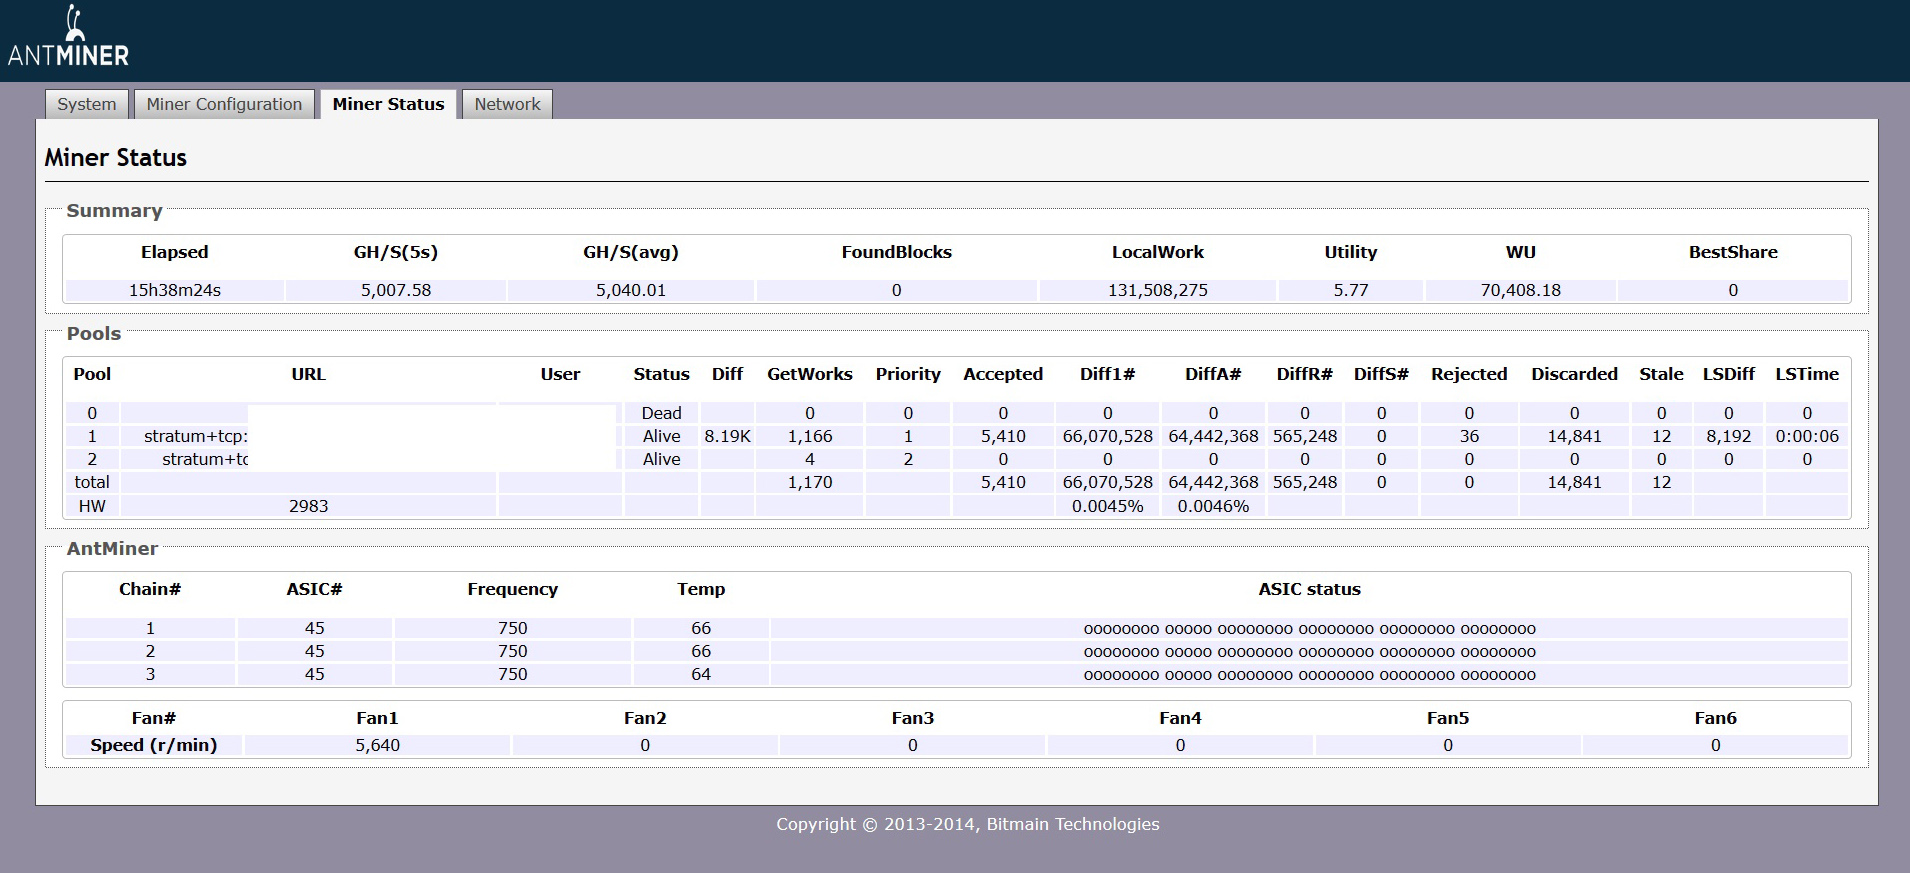Click chain 3 temperature 64
The image size is (1910, 873).
701,674
